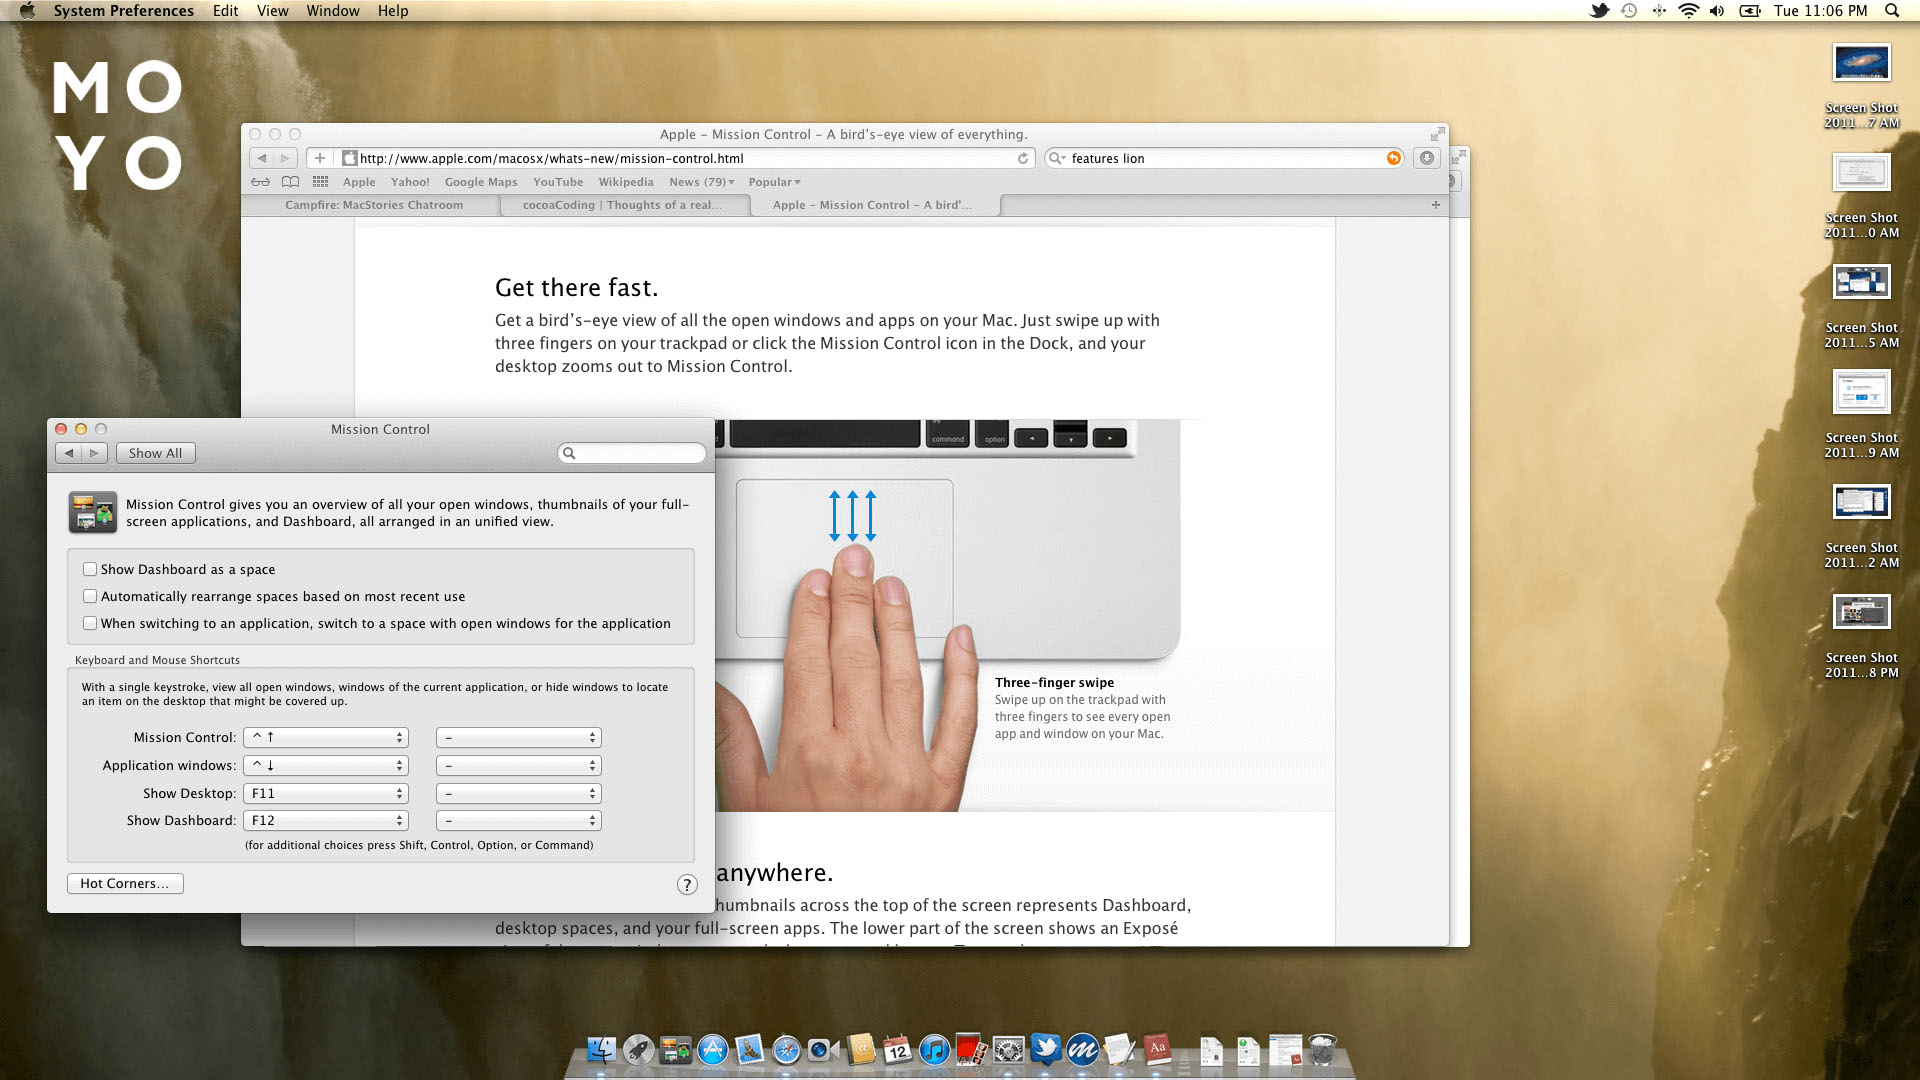The image size is (1920, 1080).
Task: Click the Hot Corners… button
Action: 125,883
